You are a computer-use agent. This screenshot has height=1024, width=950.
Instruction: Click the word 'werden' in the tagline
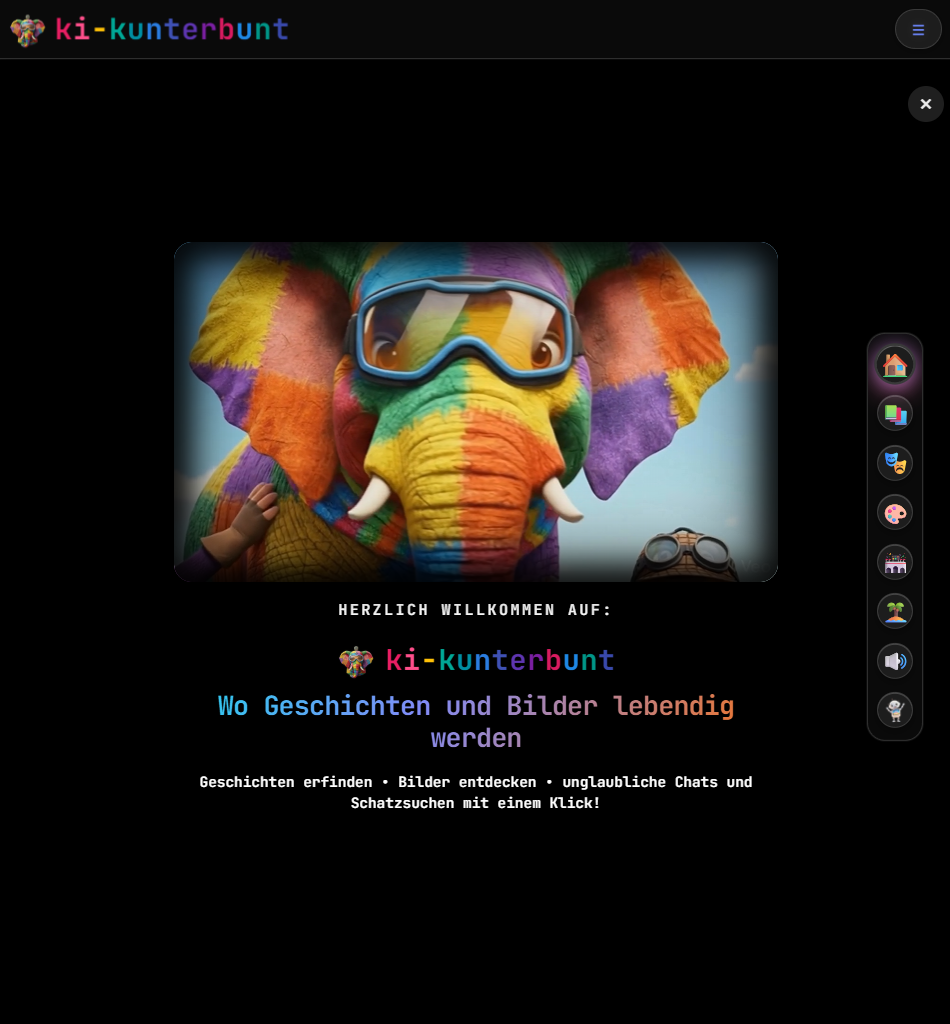coord(475,739)
